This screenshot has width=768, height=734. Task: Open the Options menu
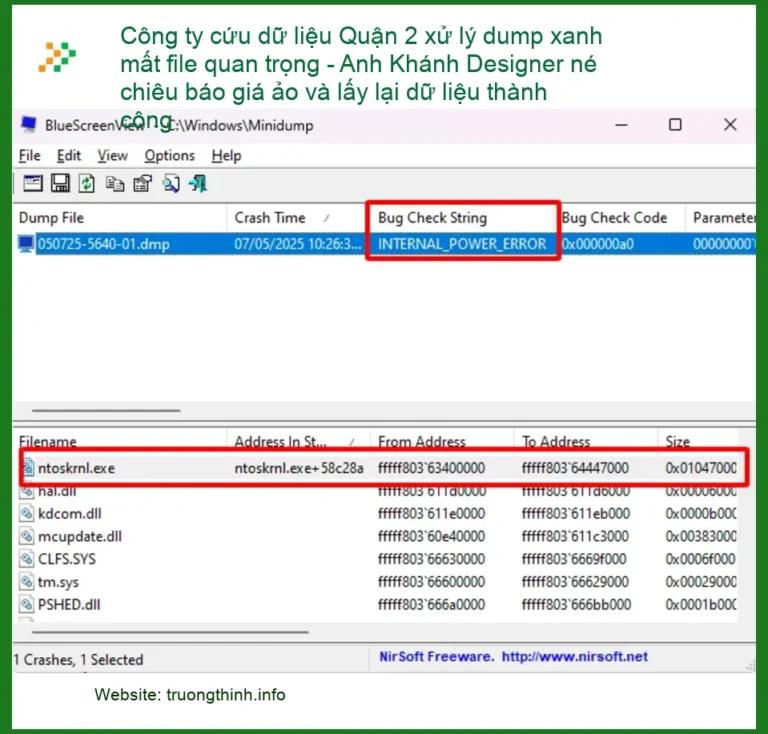pyautogui.click(x=169, y=156)
